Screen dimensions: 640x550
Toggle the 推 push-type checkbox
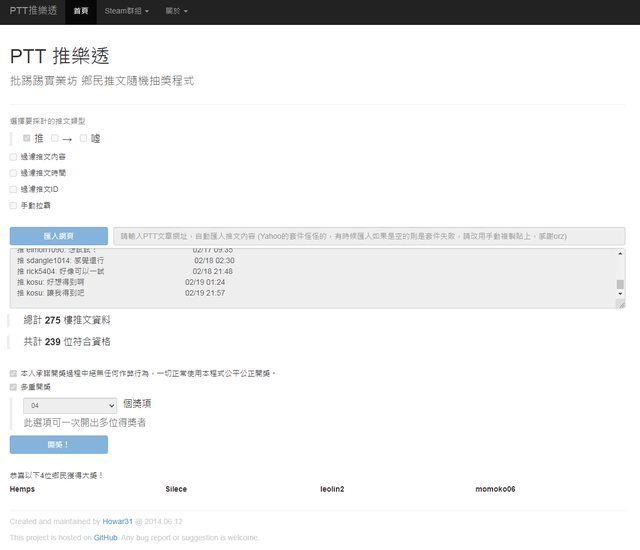tap(27, 138)
